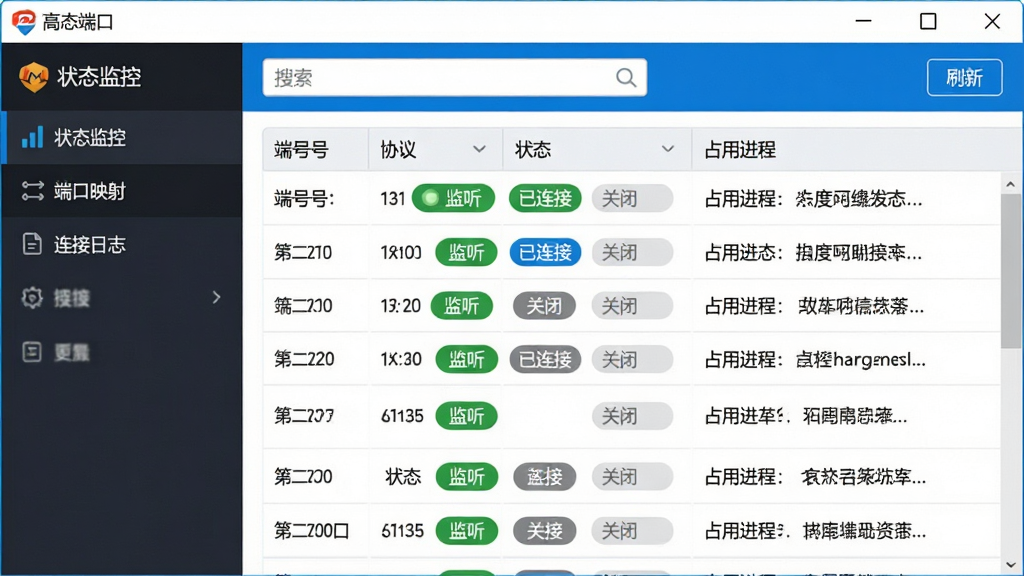
Task: Click scrollbar up arrow in table
Action: pos(1010,184)
